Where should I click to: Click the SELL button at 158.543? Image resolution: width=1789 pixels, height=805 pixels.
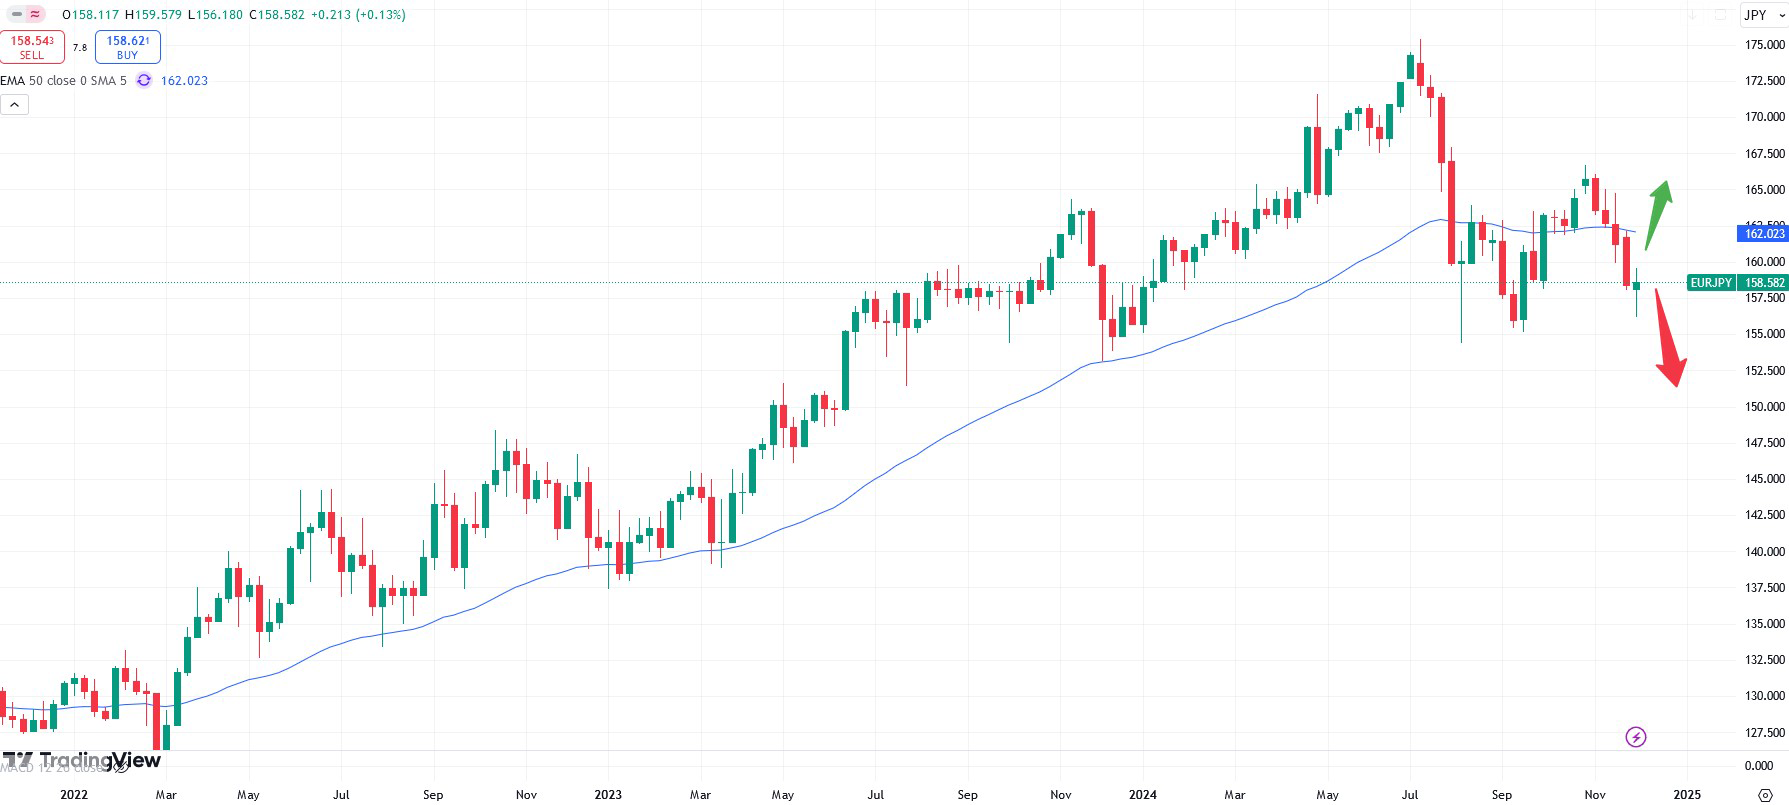(x=32, y=47)
